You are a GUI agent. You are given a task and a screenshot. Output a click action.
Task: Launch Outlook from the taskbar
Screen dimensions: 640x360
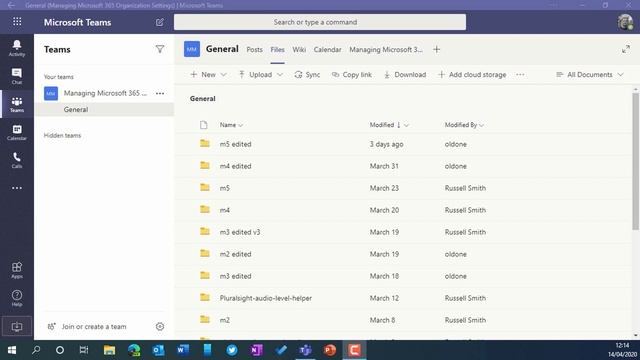click(x=158, y=350)
